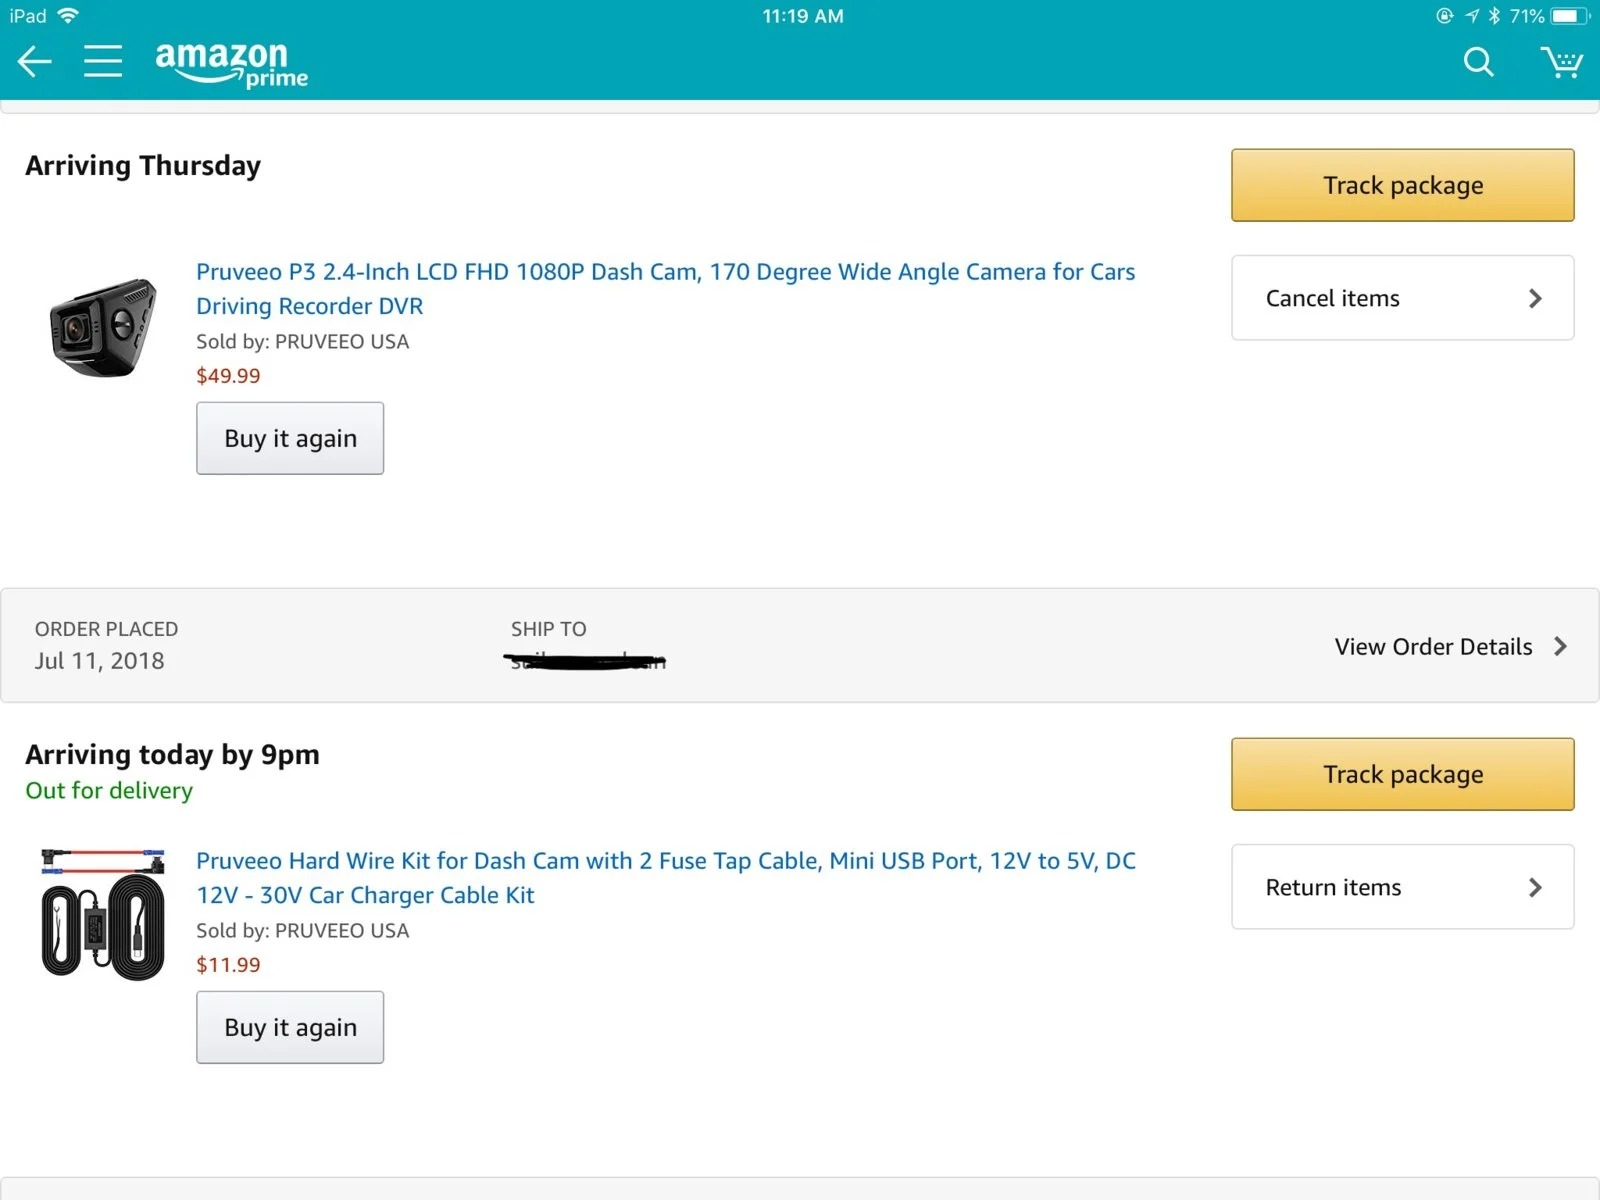Track package for dash cam order
Image resolution: width=1600 pixels, height=1200 pixels.
coord(1402,185)
